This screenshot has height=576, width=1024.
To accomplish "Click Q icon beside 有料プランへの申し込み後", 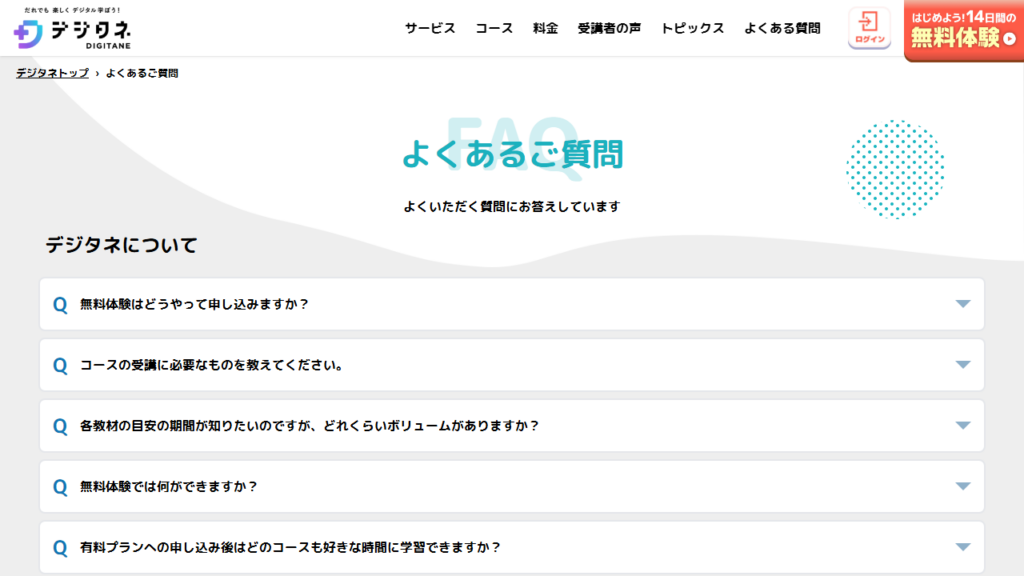I will pyautogui.click(x=60, y=548).
